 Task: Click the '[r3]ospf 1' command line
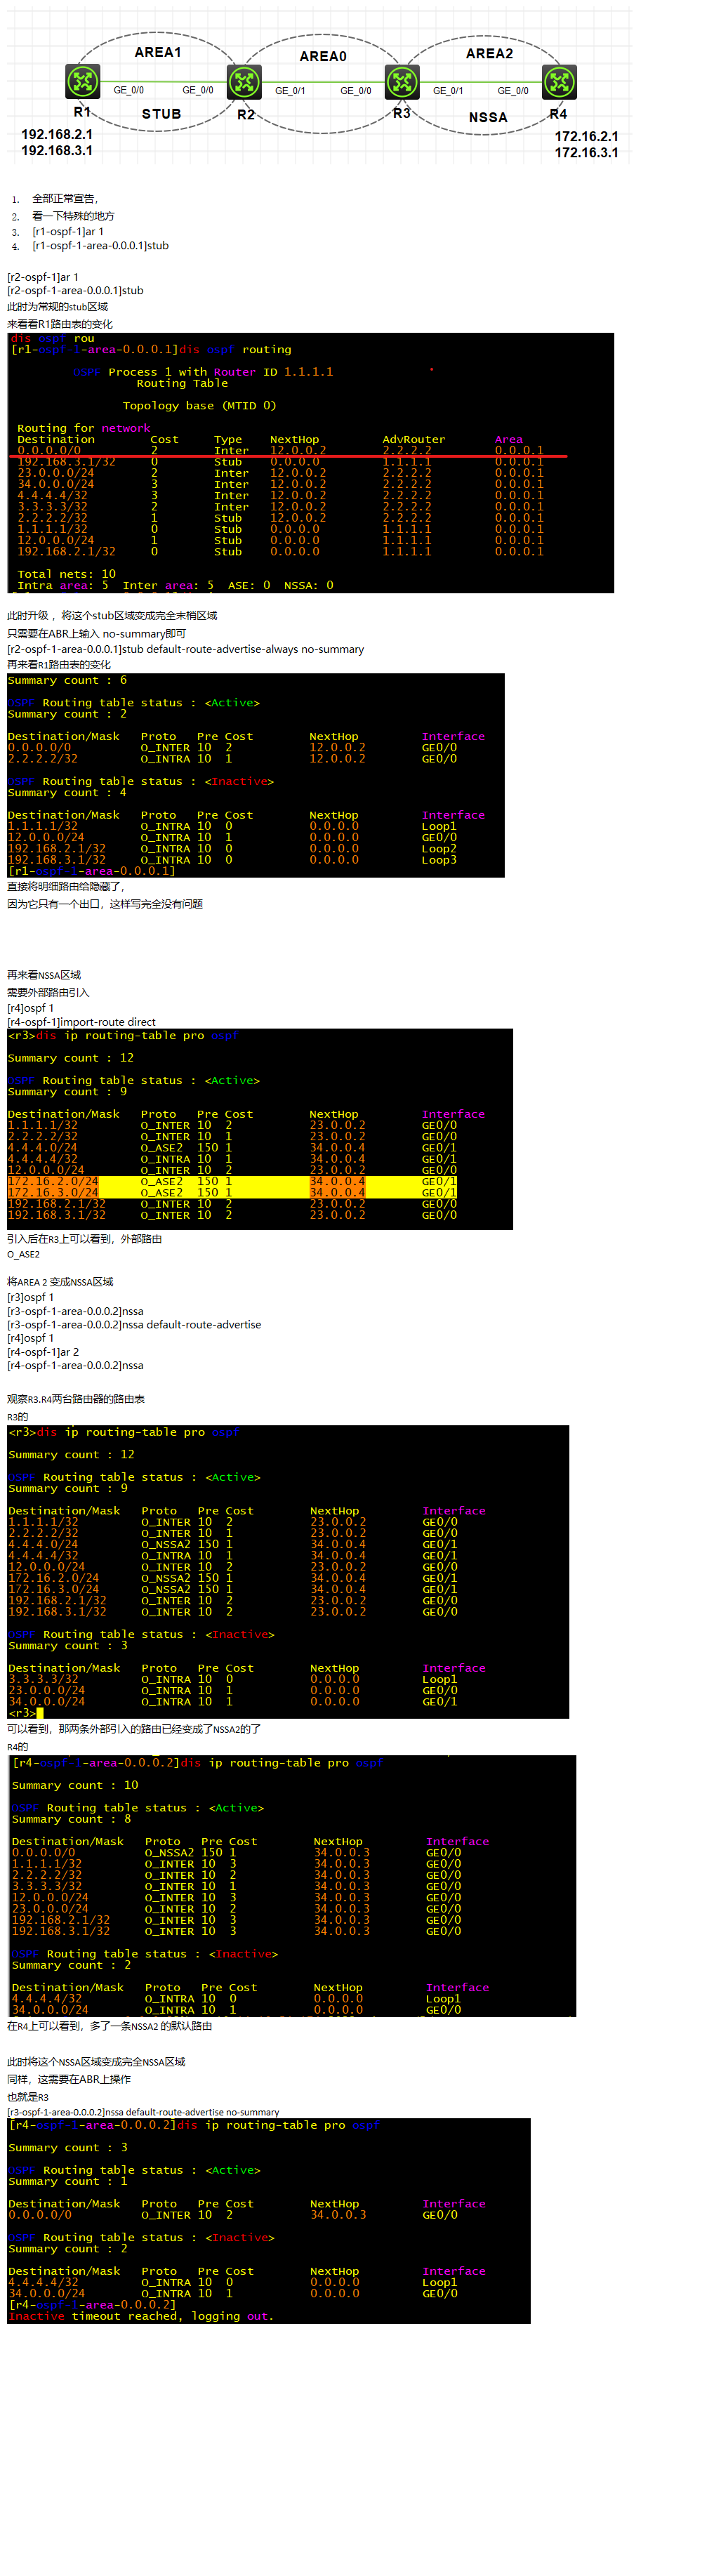(x=31, y=1297)
